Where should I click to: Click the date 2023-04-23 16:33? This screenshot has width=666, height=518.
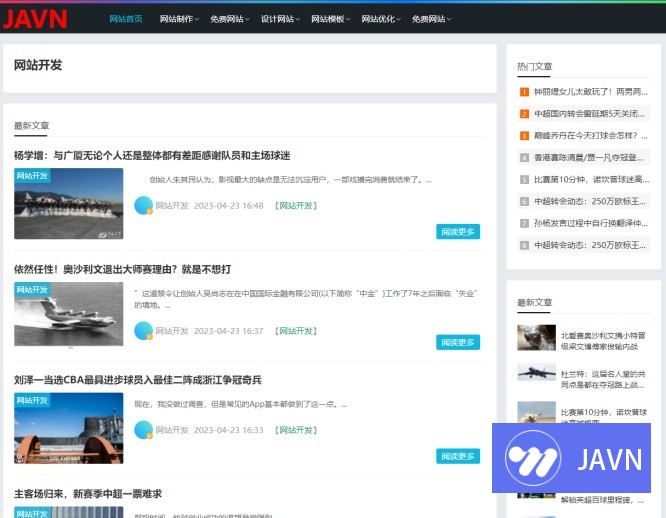coord(229,430)
